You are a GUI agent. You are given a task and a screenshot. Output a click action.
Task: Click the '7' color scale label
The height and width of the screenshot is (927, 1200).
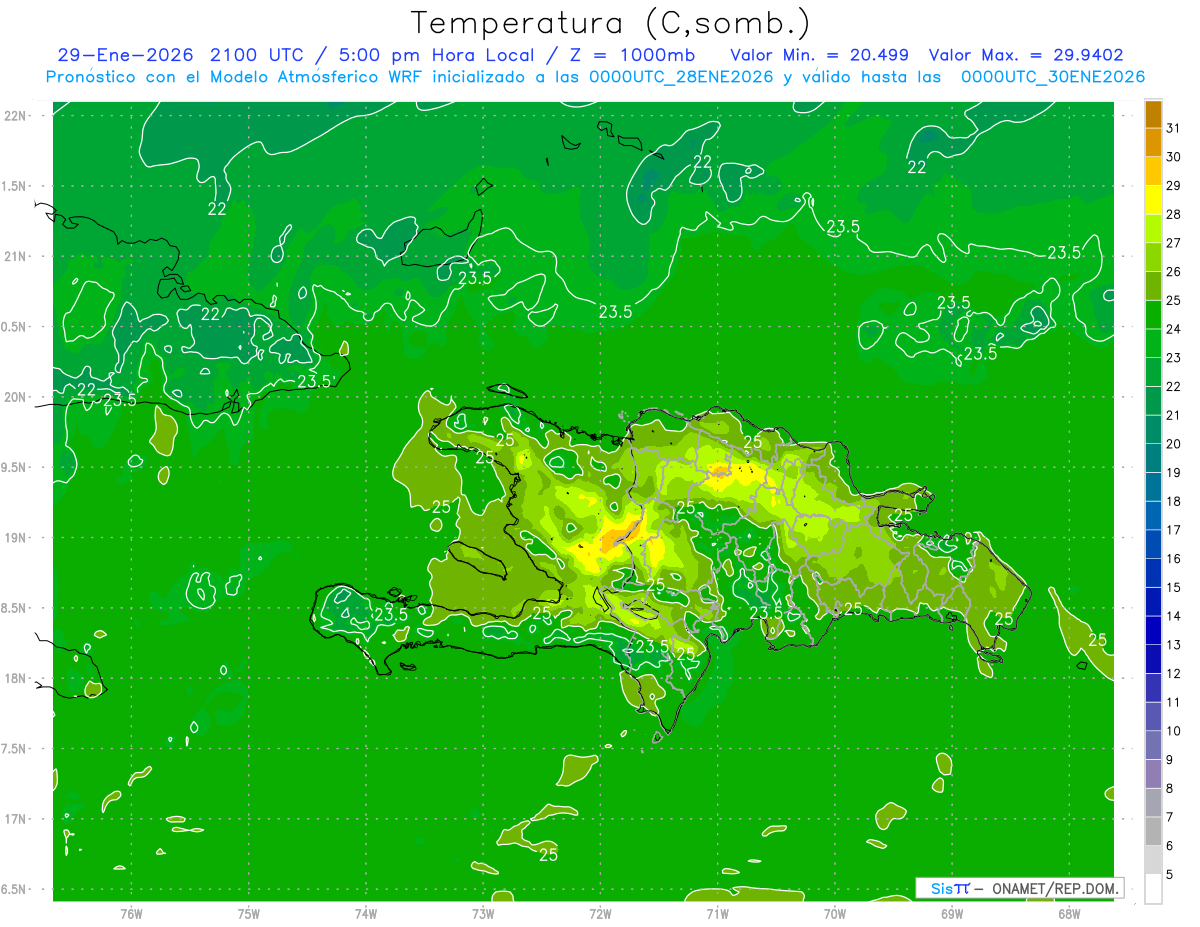coord(1170,817)
